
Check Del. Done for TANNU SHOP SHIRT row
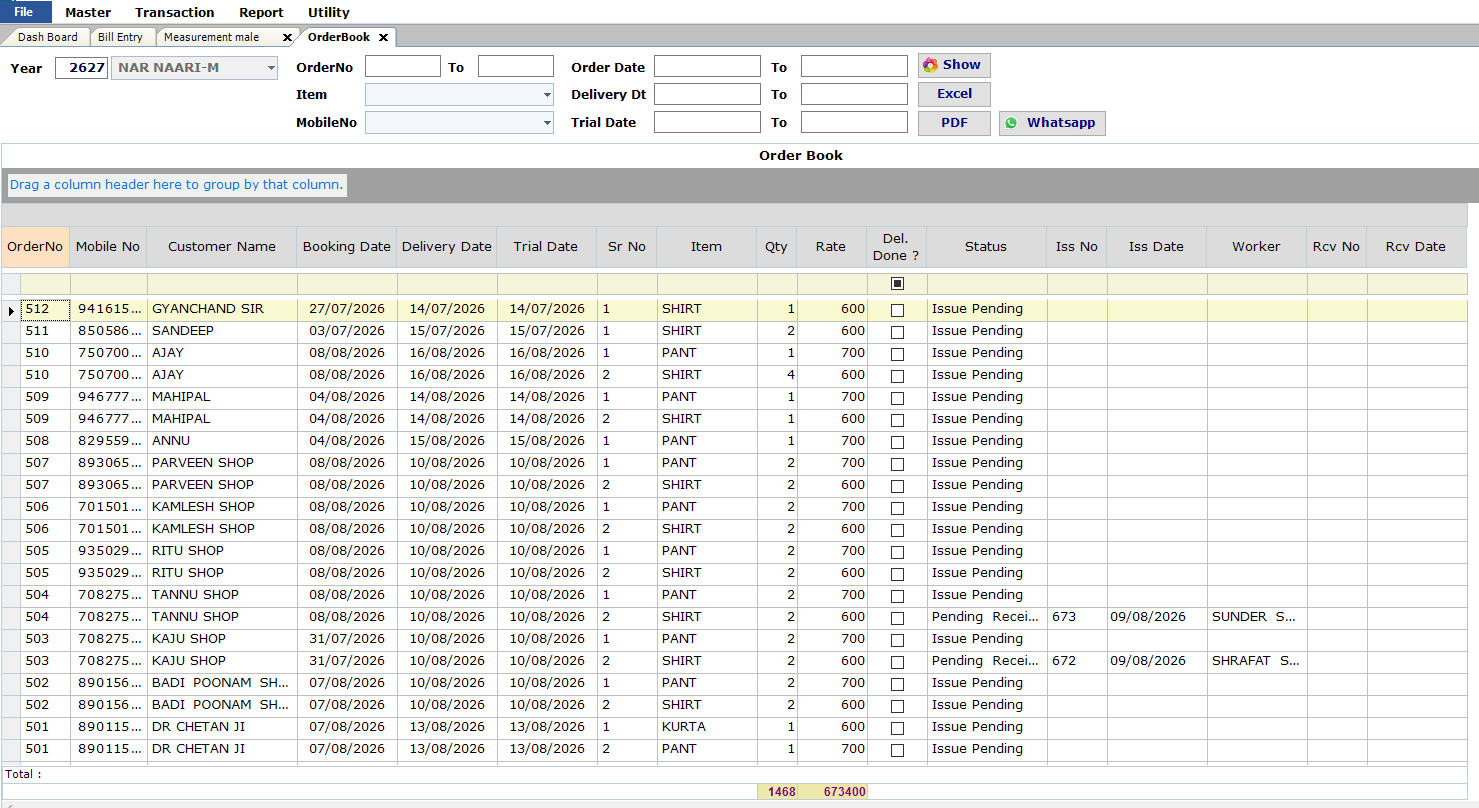pos(897,618)
